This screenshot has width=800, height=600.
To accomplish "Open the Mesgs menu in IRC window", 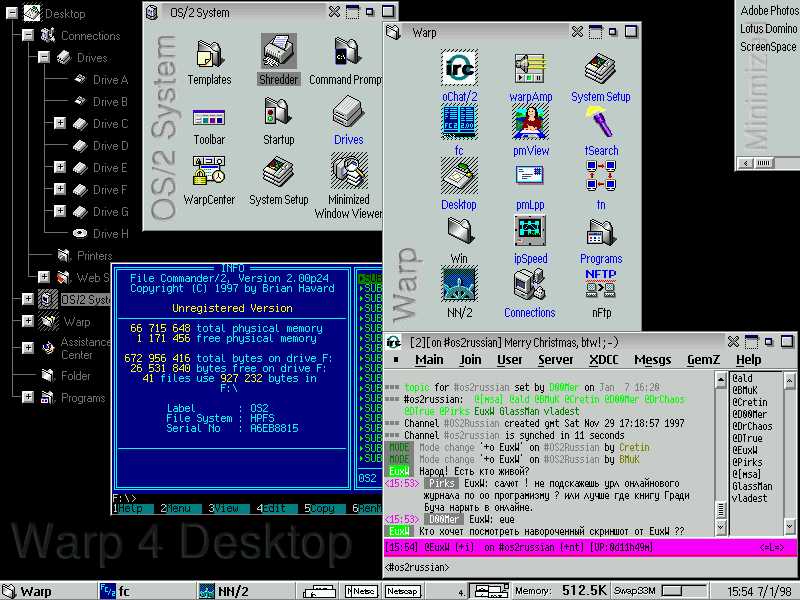I will (653, 360).
